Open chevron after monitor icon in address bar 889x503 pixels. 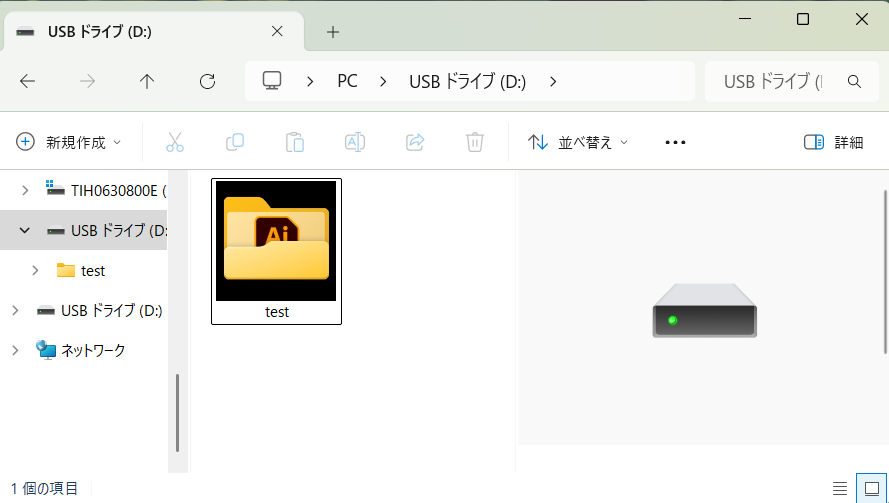(x=310, y=82)
